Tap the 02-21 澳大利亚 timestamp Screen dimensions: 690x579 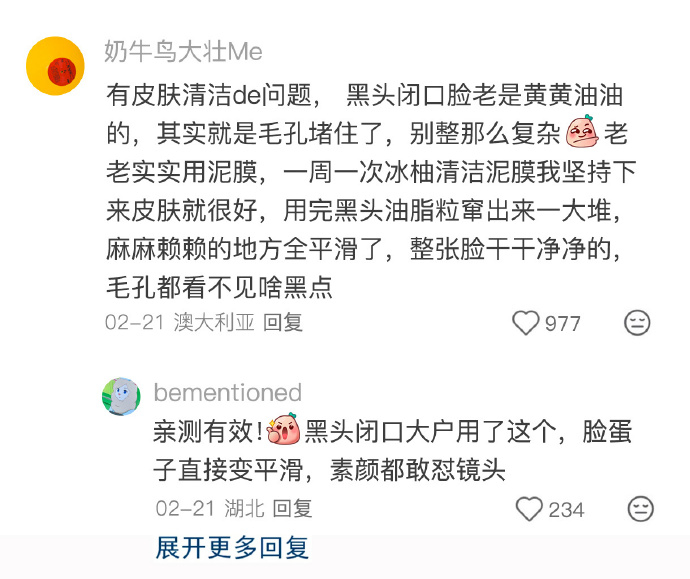pos(180,322)
